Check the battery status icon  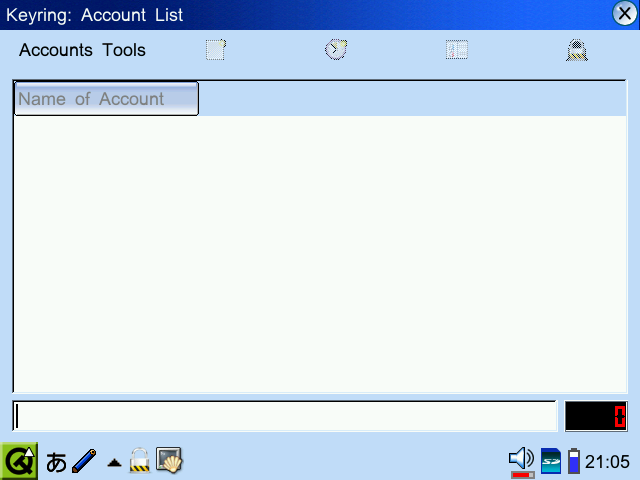(573, 461)
